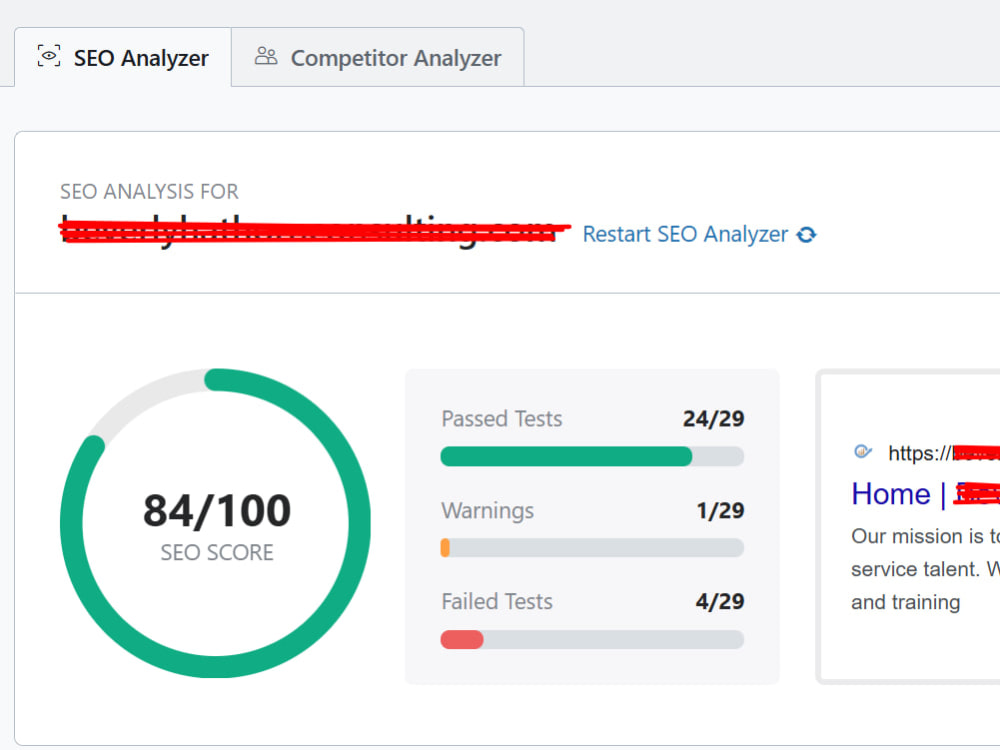Click the 4/29 failed count
This screenshot has height=750, width=1000.
(x=720, y=601)
